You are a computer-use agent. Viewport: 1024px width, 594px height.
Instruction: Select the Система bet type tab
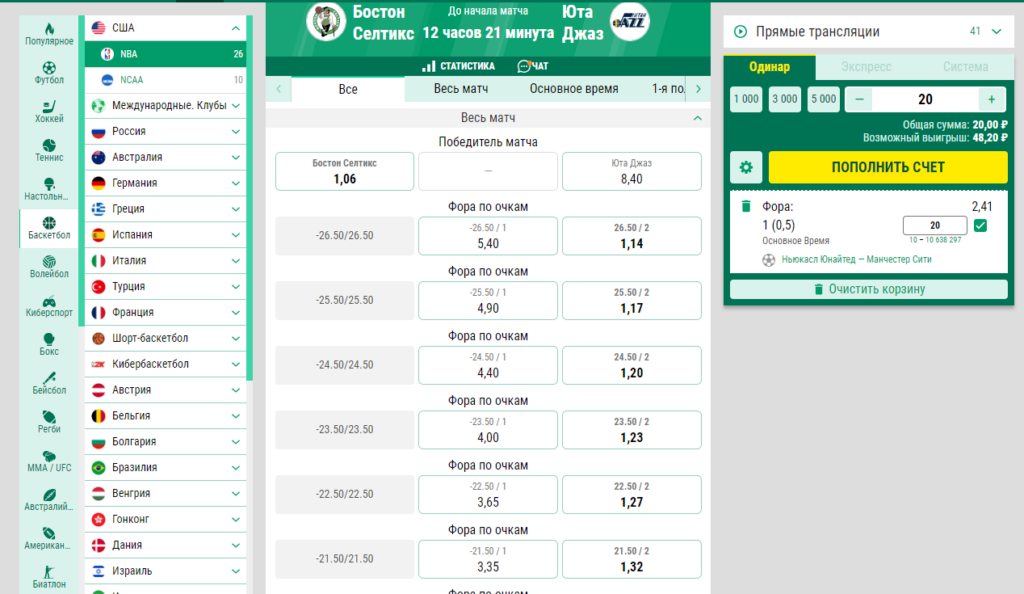tap(965, 67)
